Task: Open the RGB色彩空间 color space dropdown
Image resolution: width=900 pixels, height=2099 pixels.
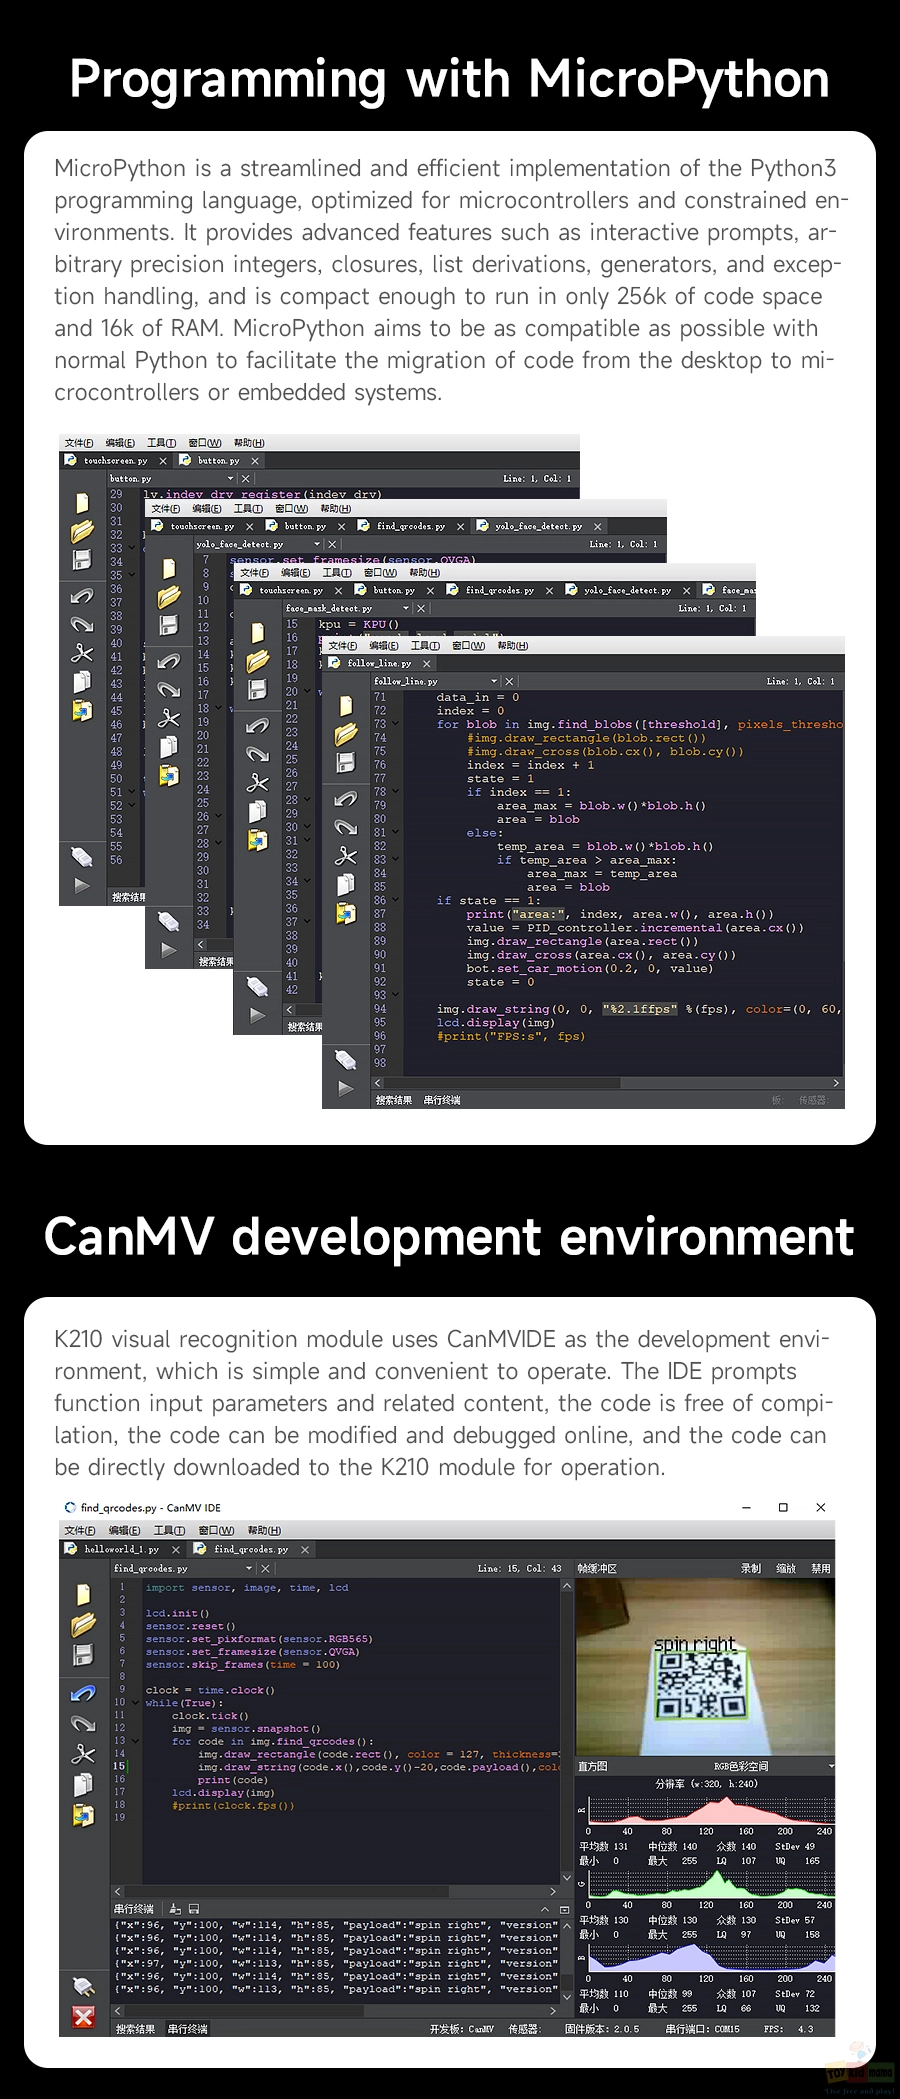Action: tap(831, 1767)
